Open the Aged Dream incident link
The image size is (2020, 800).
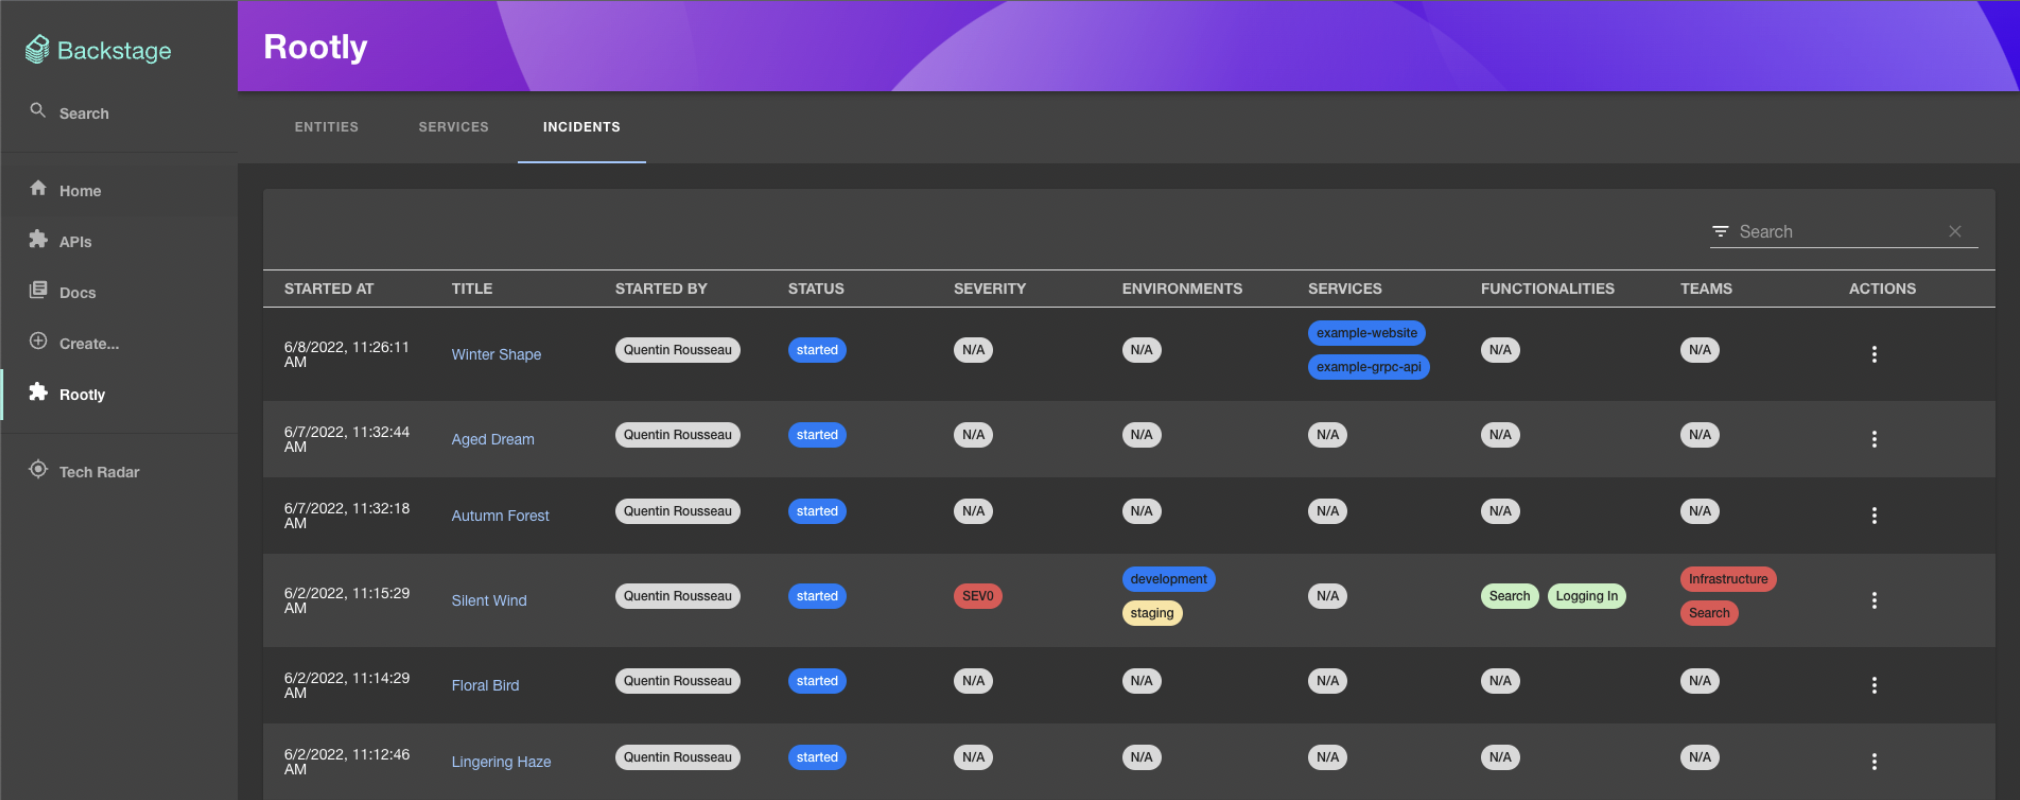pyautogui.click(x=493, y=439)
